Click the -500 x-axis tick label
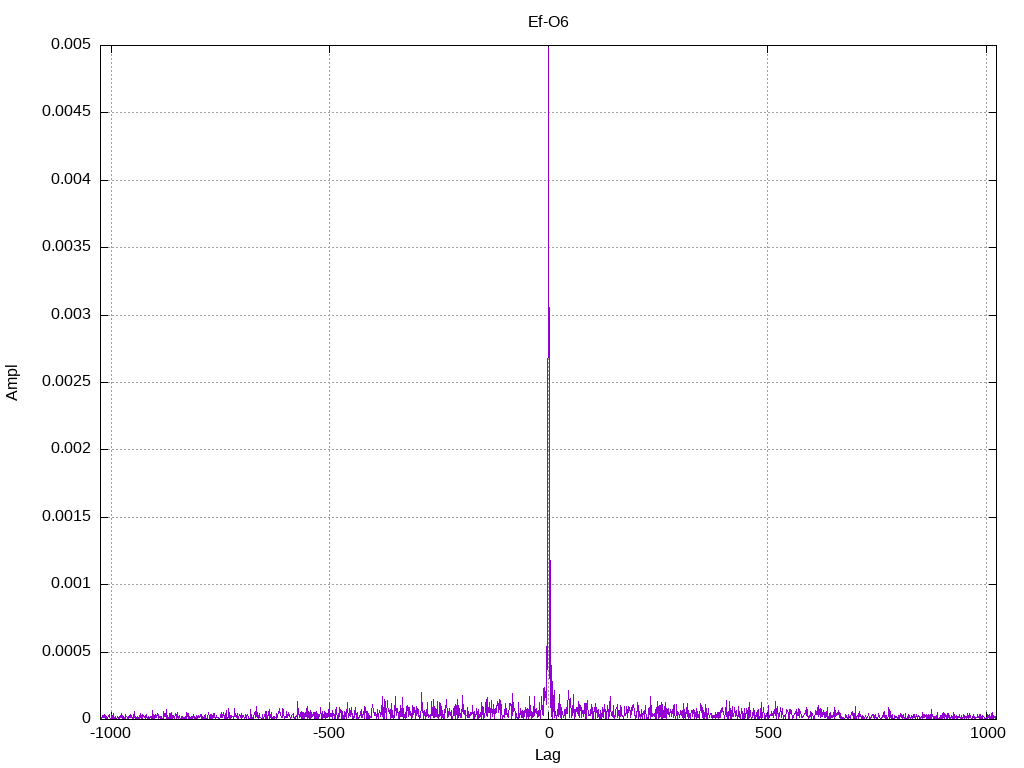 pyautogui.click(x=328, y=733)
